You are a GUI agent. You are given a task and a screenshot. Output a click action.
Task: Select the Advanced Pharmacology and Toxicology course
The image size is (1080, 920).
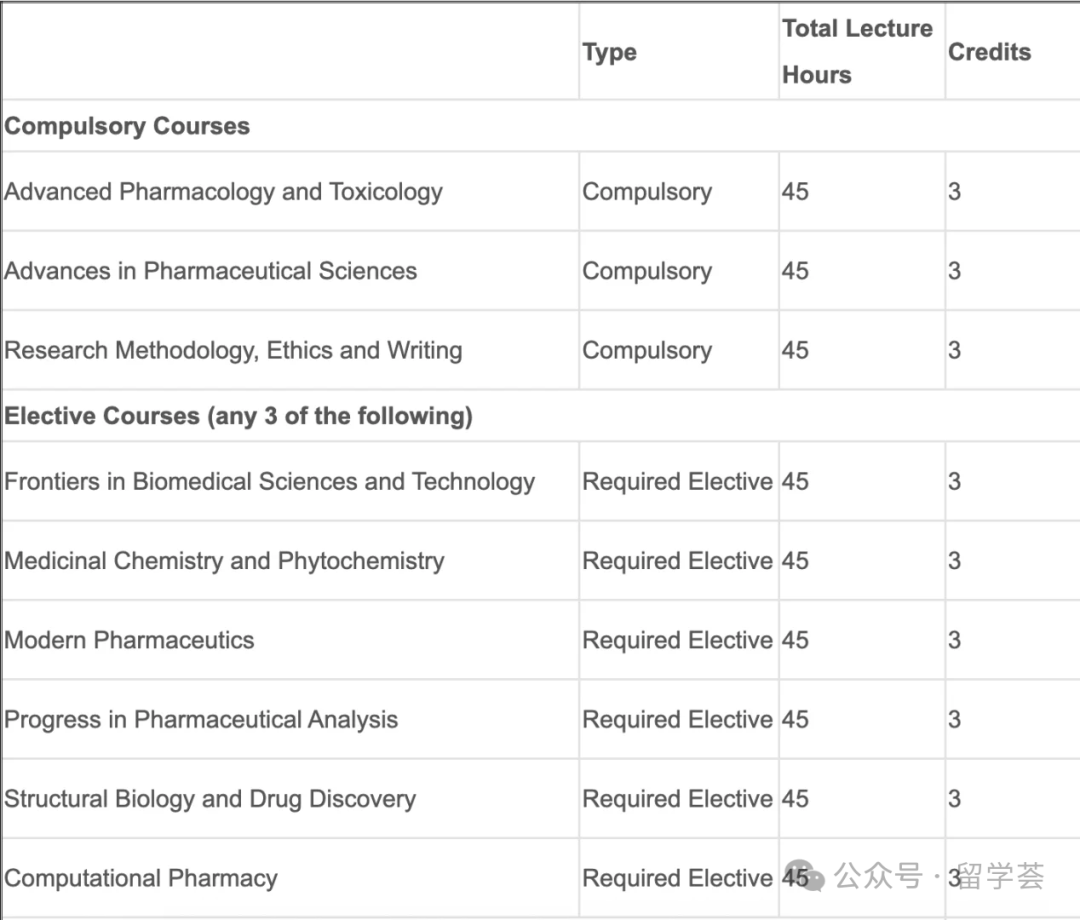tap(223, 191)
